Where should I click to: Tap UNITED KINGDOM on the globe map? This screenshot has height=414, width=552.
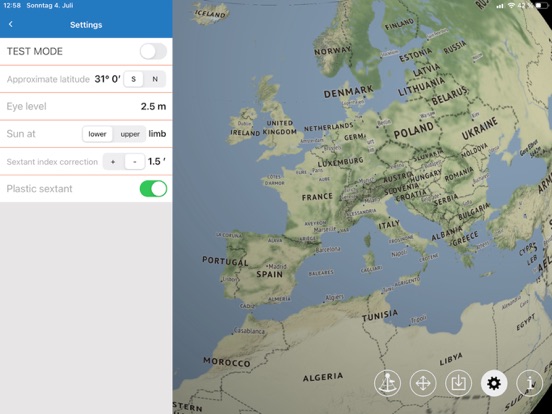[x=280, y=127]
